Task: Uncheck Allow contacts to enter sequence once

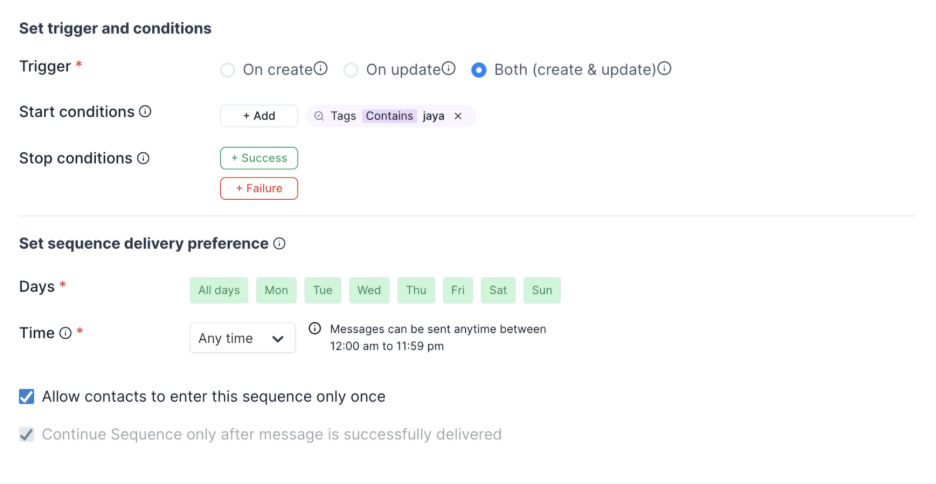Action: [x=27, y=397]
